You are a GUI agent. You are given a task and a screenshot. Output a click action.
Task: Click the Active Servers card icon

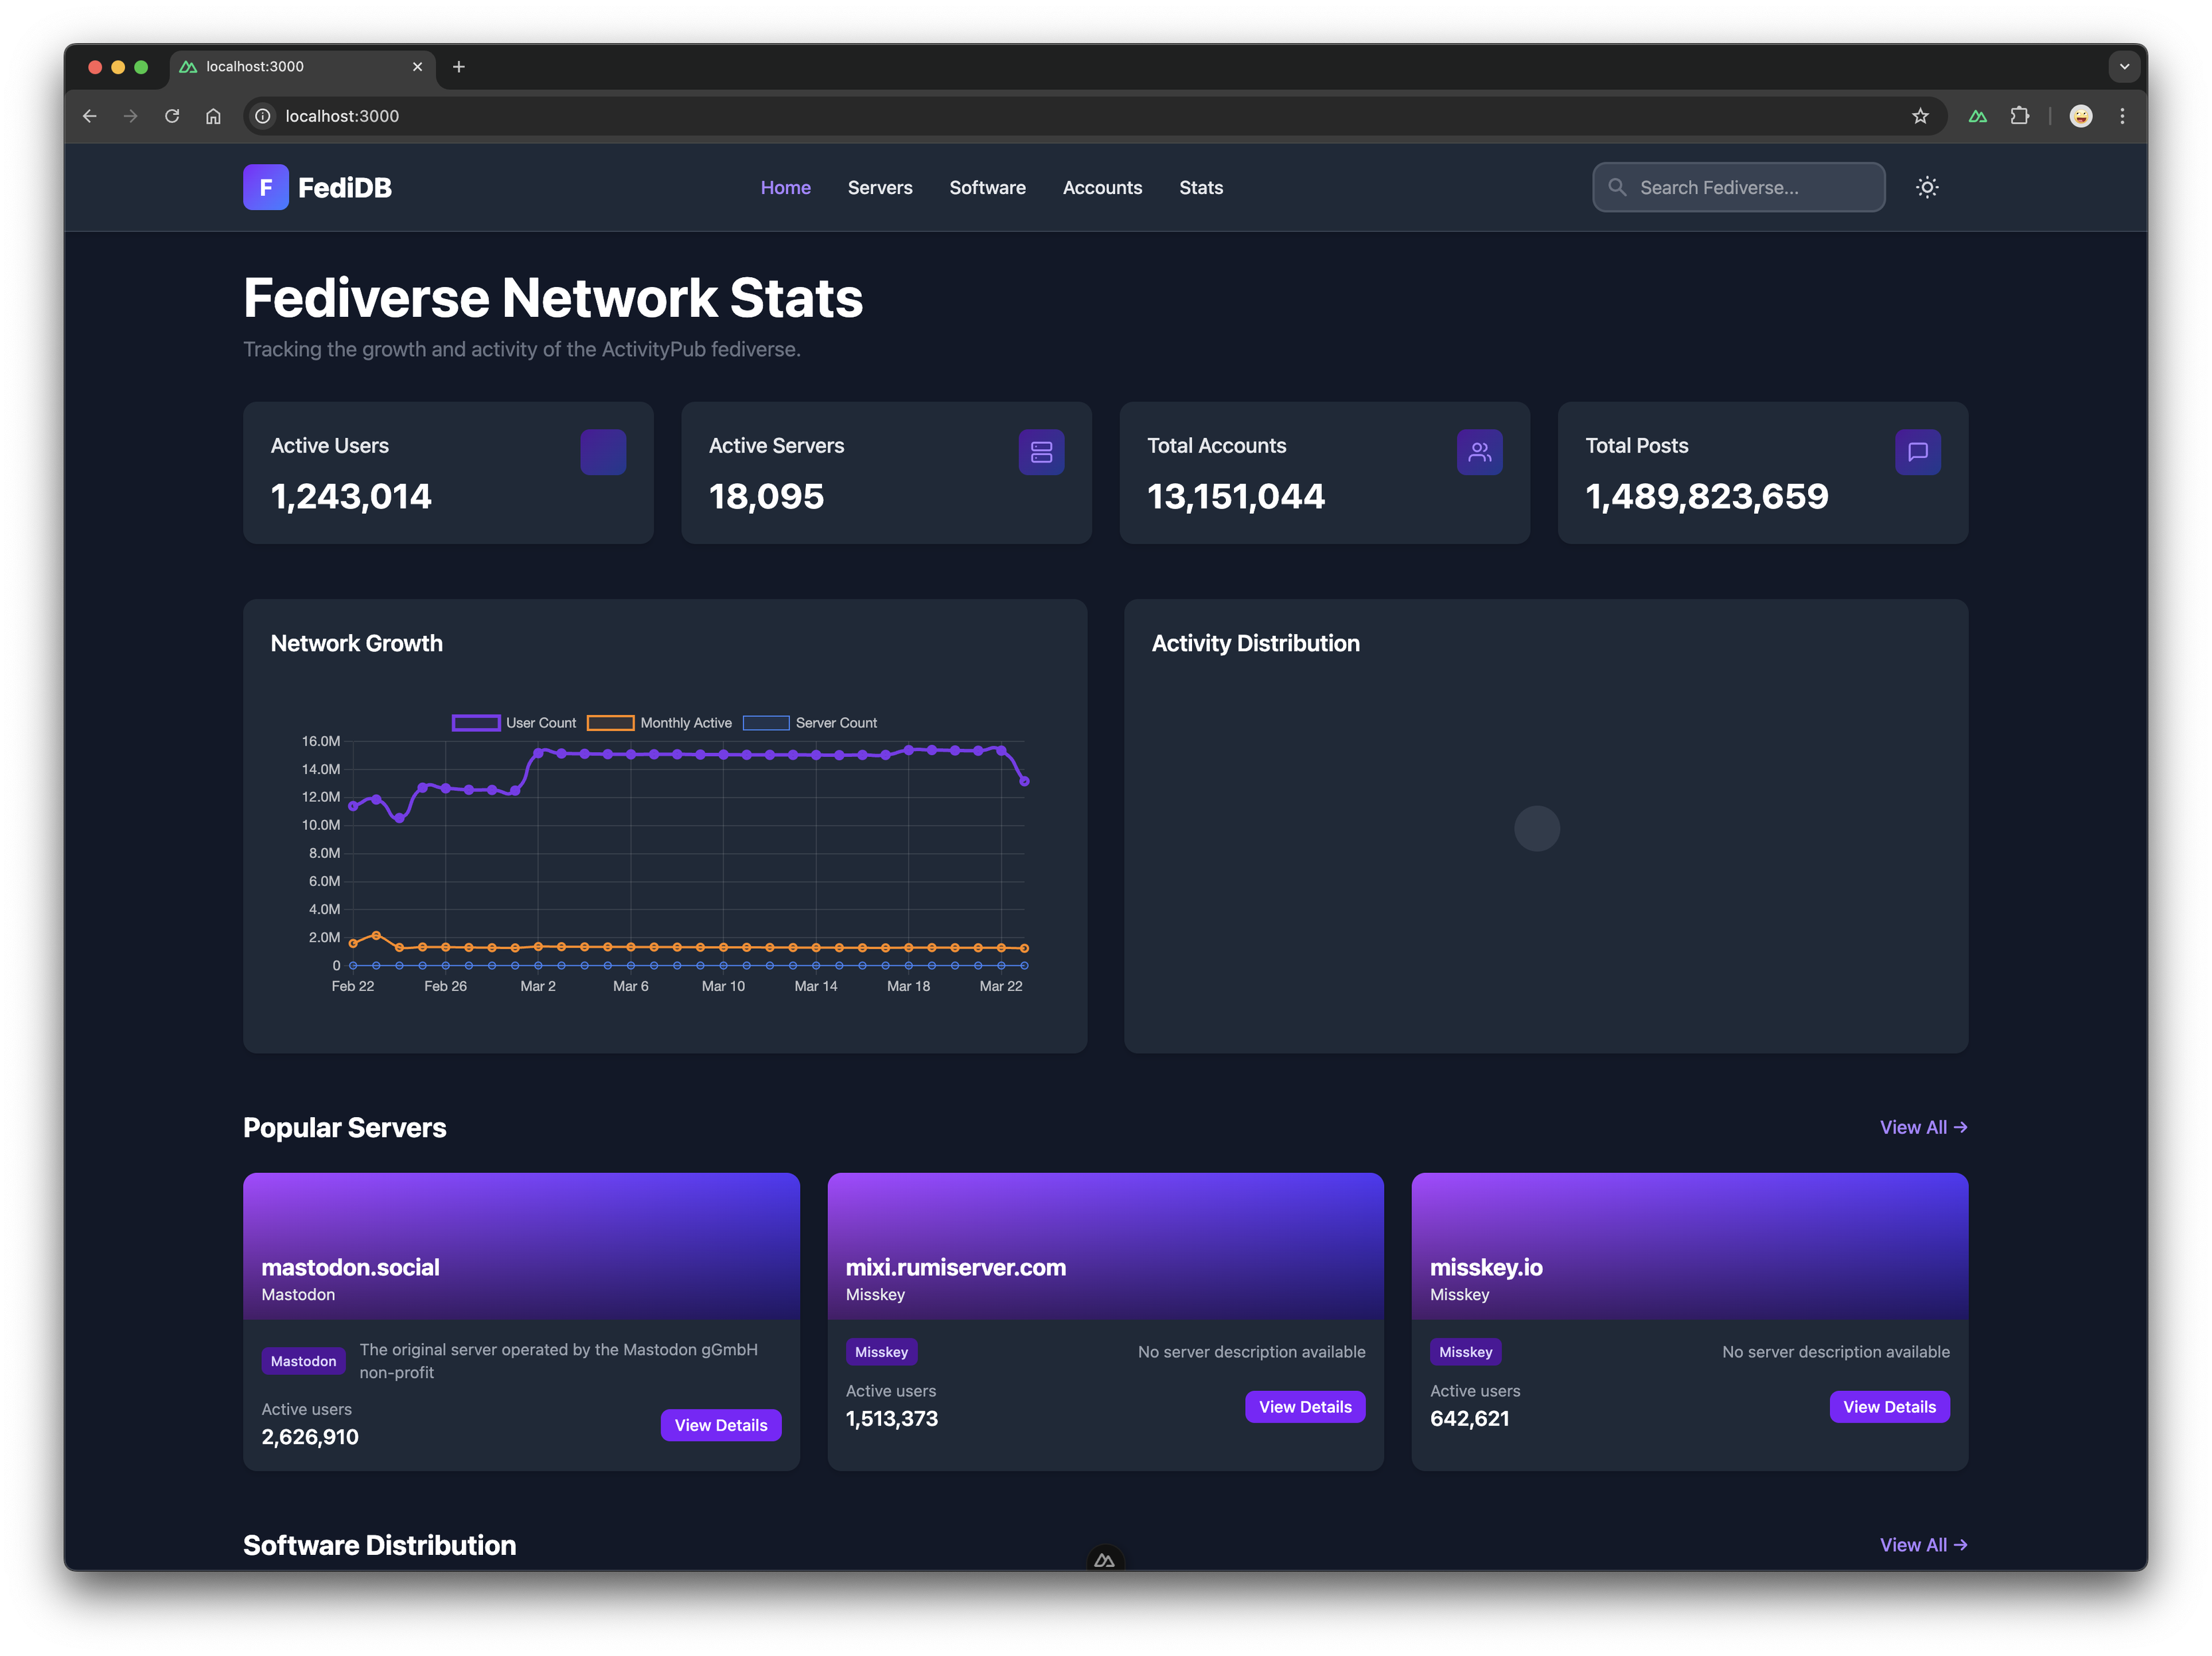click(1041, 452)
